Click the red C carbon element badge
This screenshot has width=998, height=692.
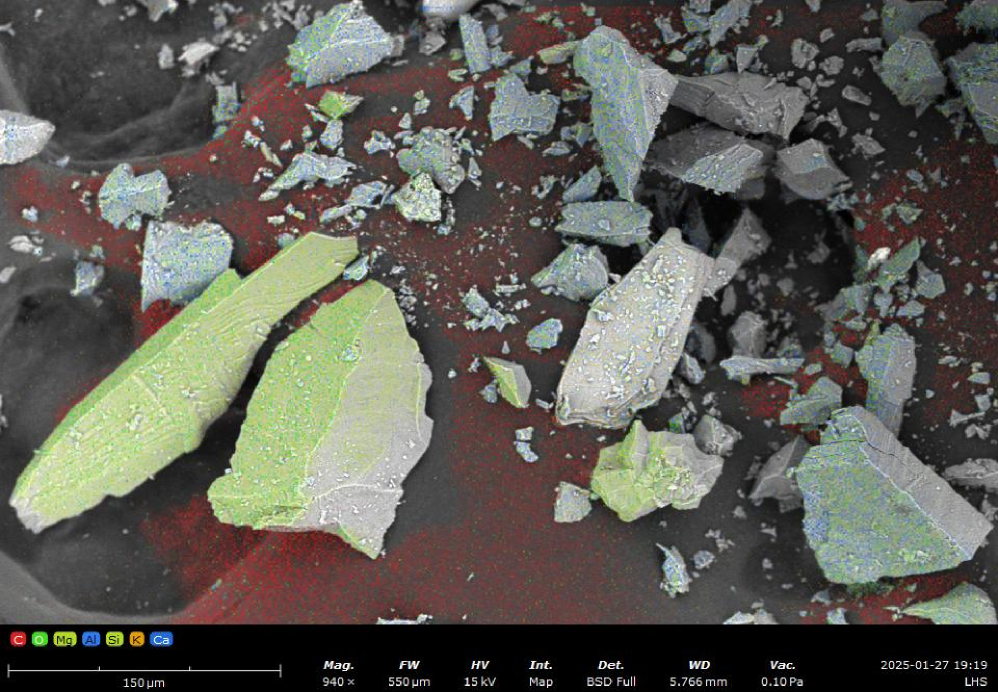(x=18, y=639)
